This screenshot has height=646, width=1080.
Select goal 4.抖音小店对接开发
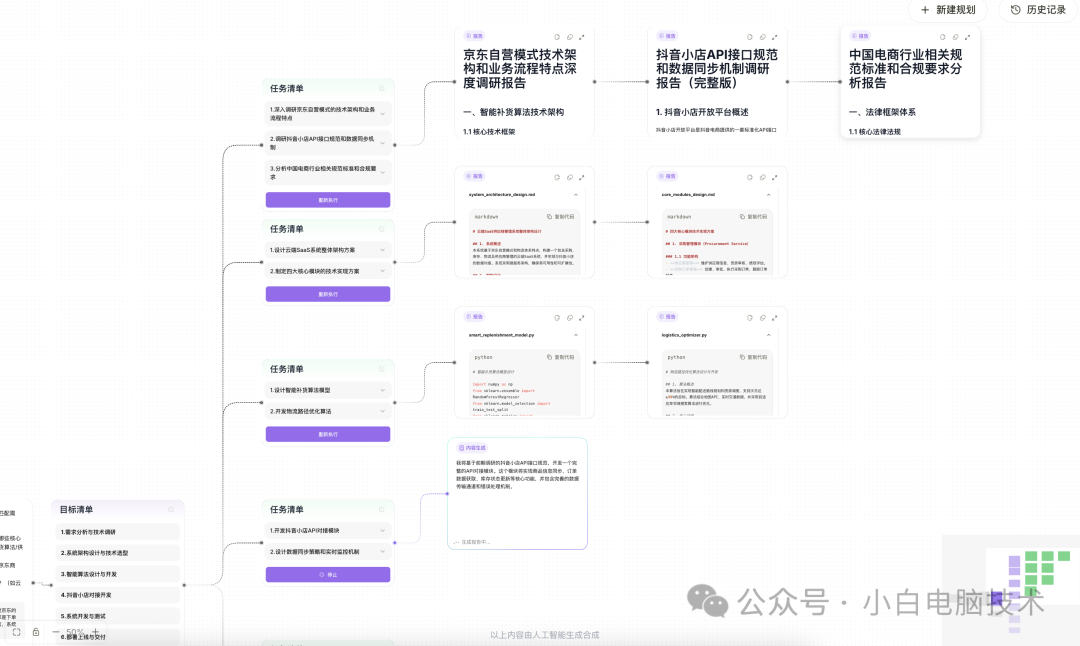pos(118,595)
